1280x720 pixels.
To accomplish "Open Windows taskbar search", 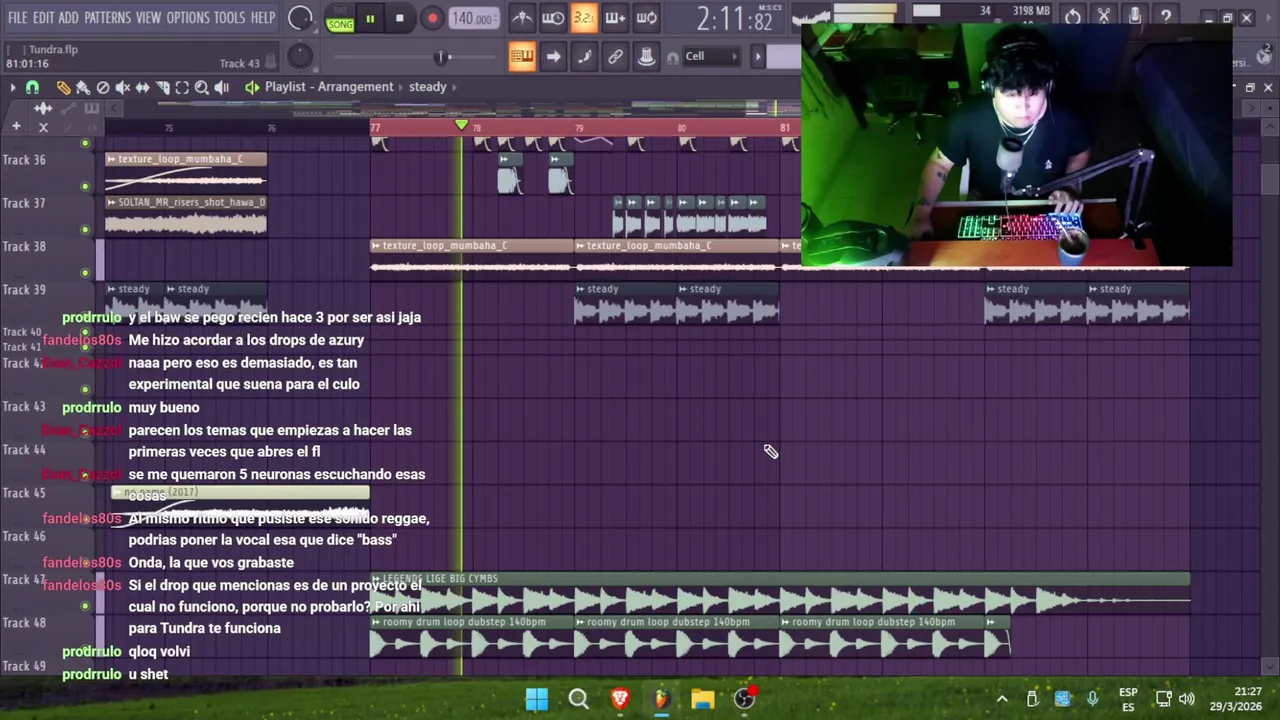I will point(578,699).
